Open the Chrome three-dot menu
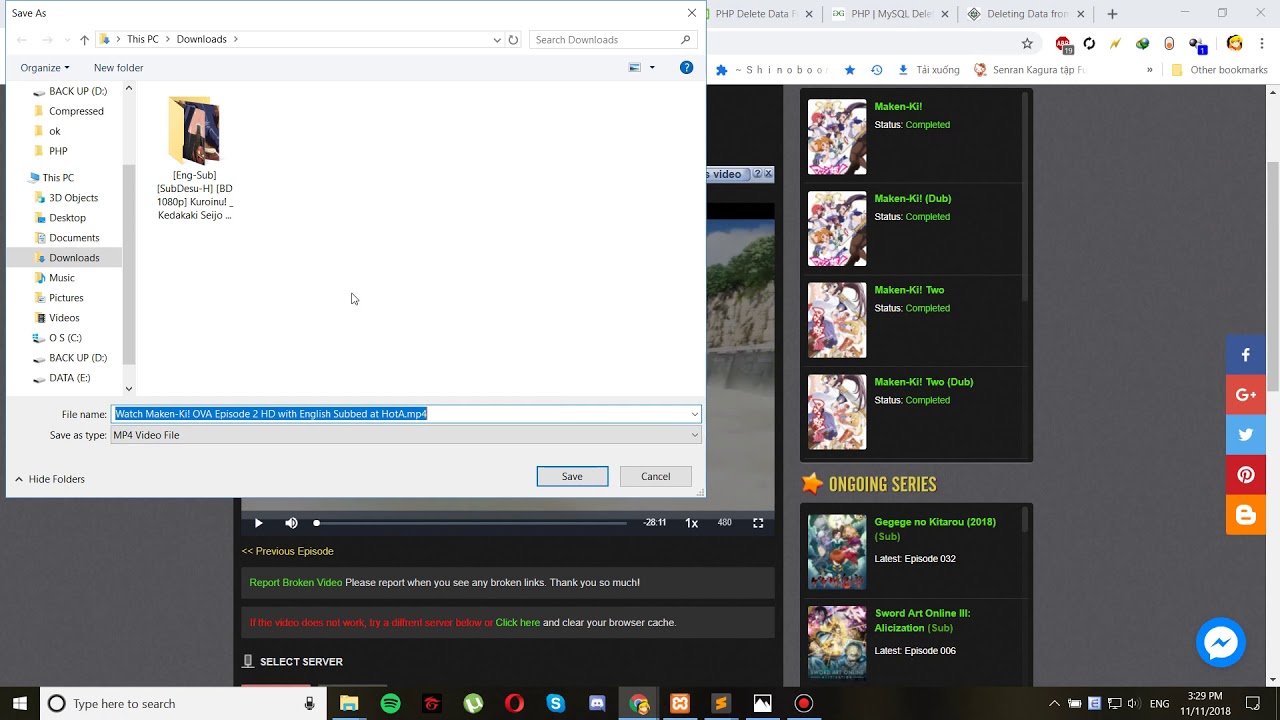 (x=1262, y=43)
